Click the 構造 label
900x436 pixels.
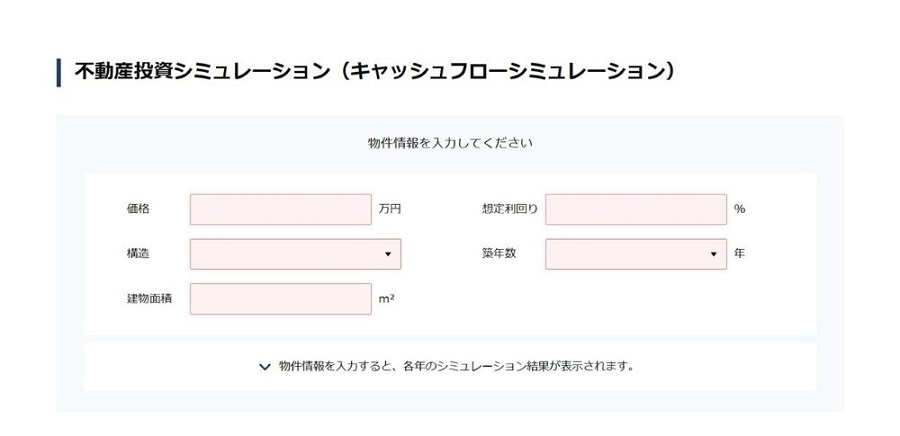138,254
